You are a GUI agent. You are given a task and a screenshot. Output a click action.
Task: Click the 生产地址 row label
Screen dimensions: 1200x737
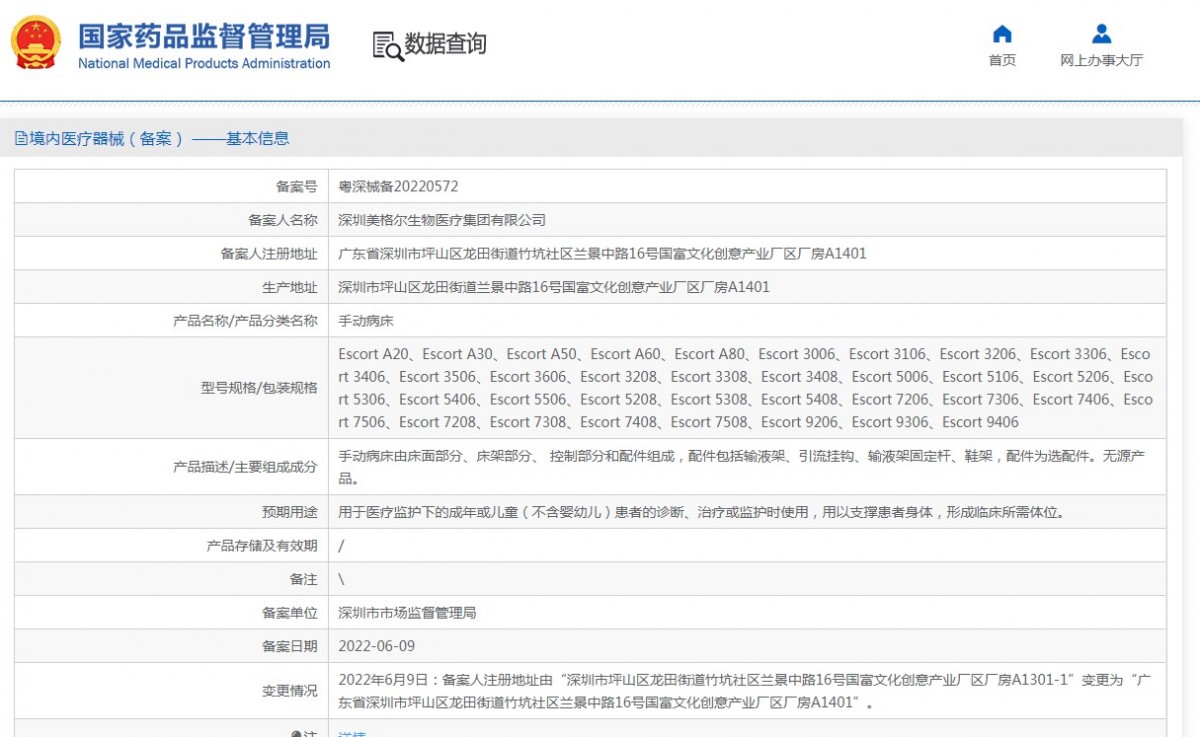[x=289, y=287]
